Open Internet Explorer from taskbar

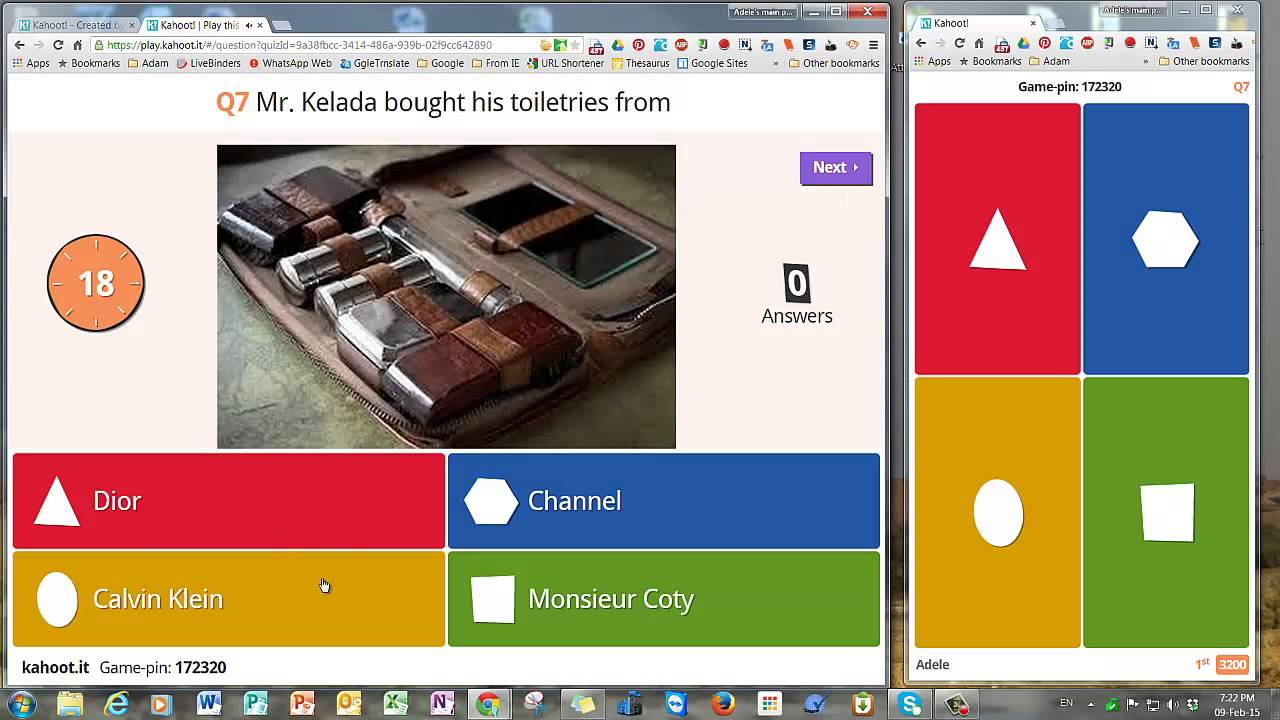(116, 704)
